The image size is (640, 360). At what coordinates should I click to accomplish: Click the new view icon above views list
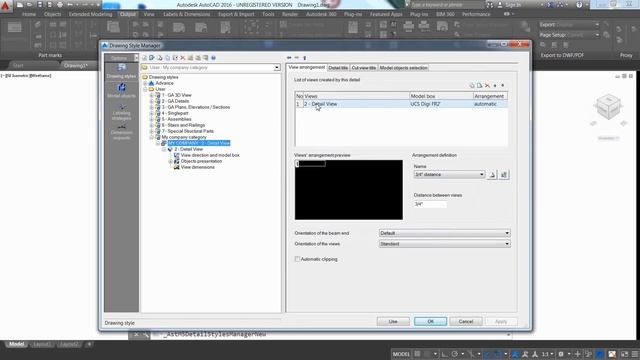pos(472,86)
